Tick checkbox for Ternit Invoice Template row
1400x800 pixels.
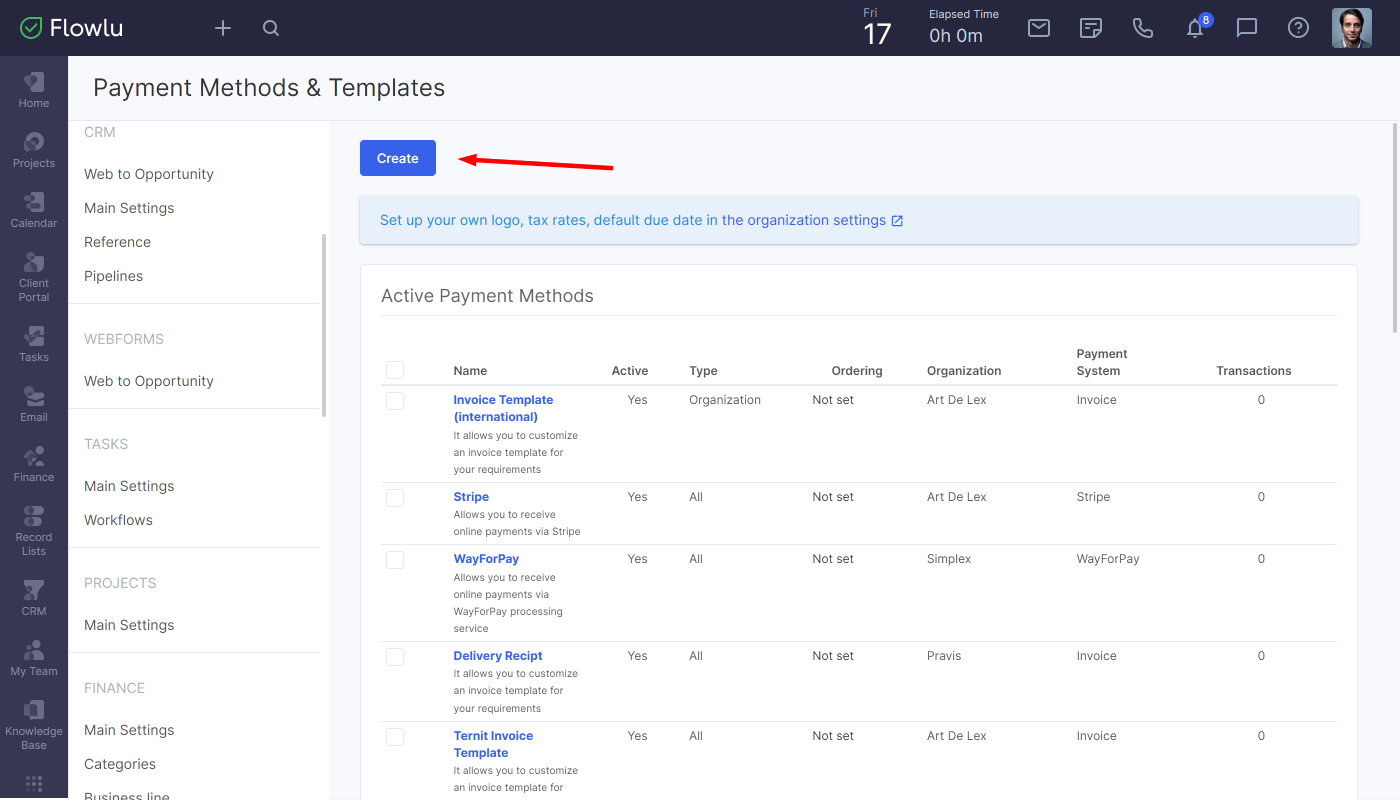[395, 737]
